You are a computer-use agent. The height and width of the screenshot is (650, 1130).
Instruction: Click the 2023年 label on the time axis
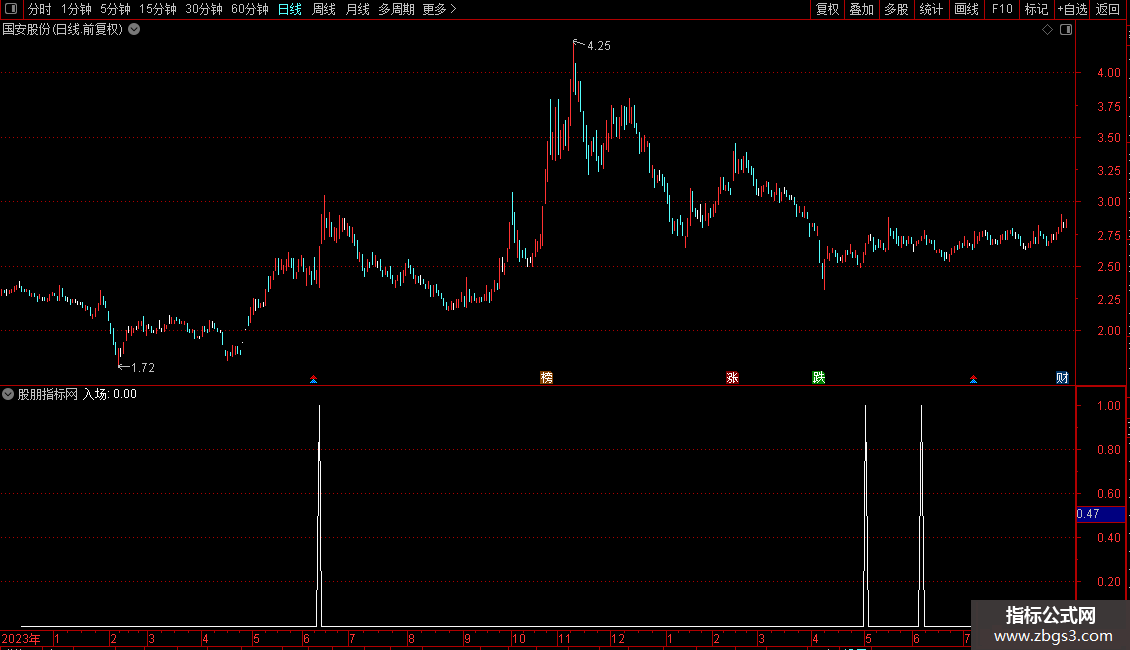pos(21,638)
